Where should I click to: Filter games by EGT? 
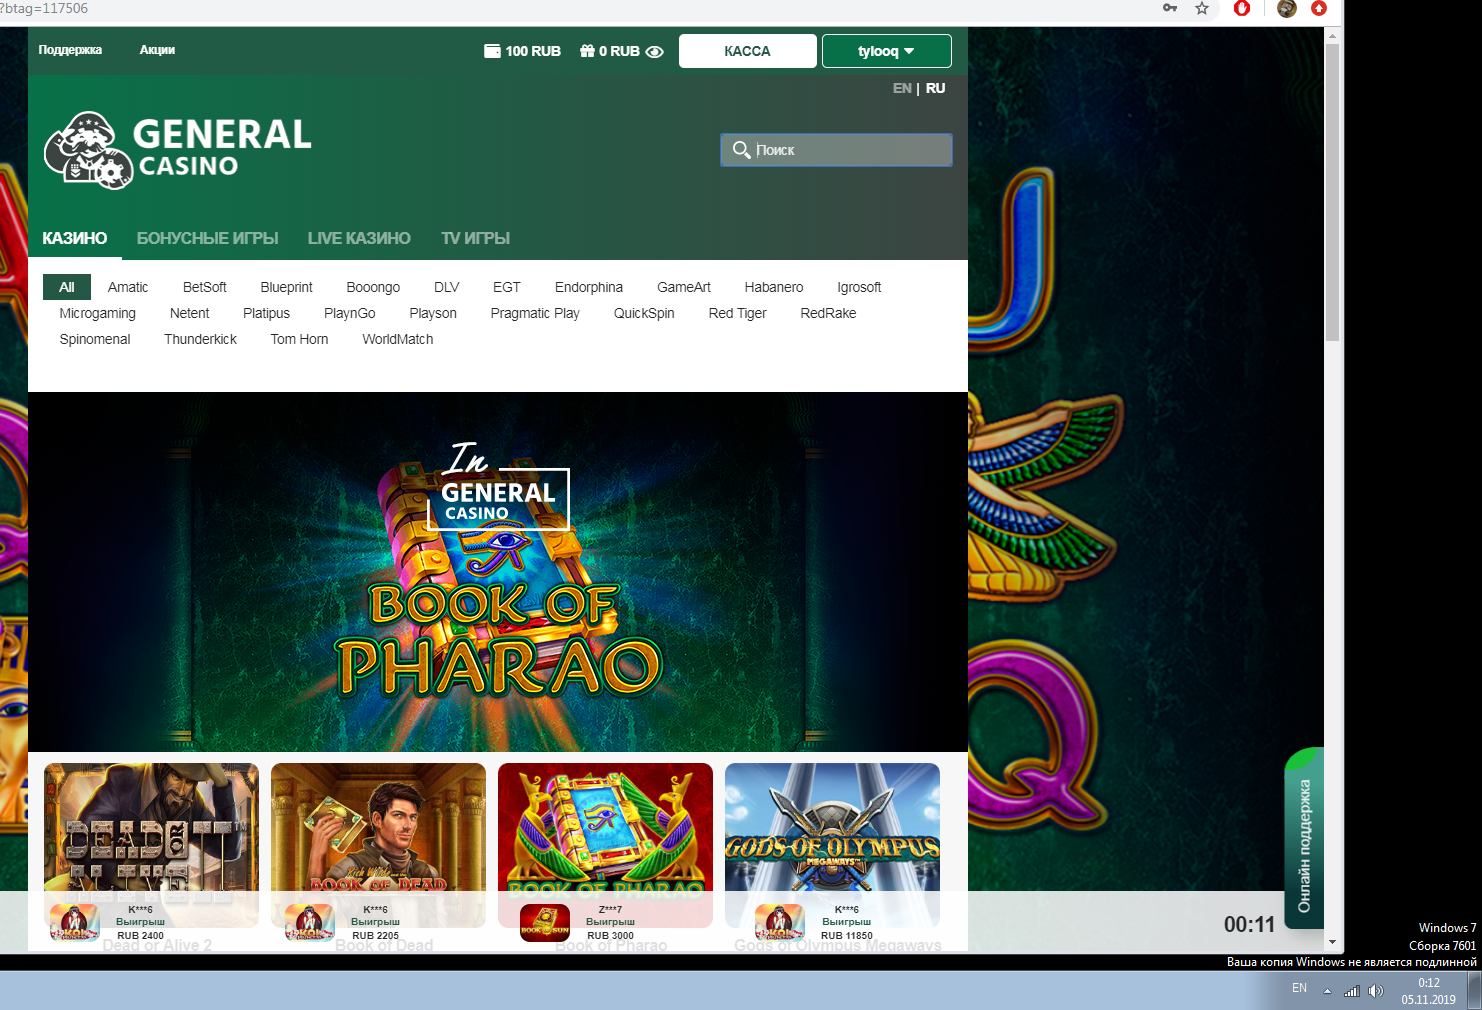(x=507, y=287)
